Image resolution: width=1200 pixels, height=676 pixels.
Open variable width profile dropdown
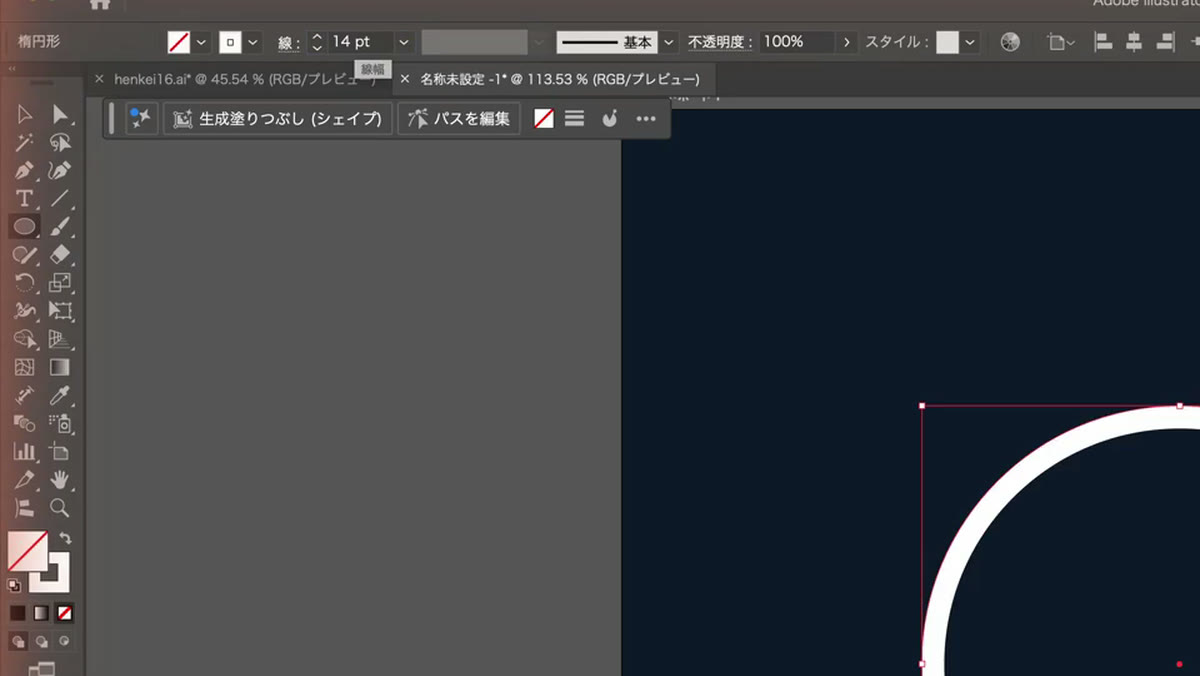540,42
